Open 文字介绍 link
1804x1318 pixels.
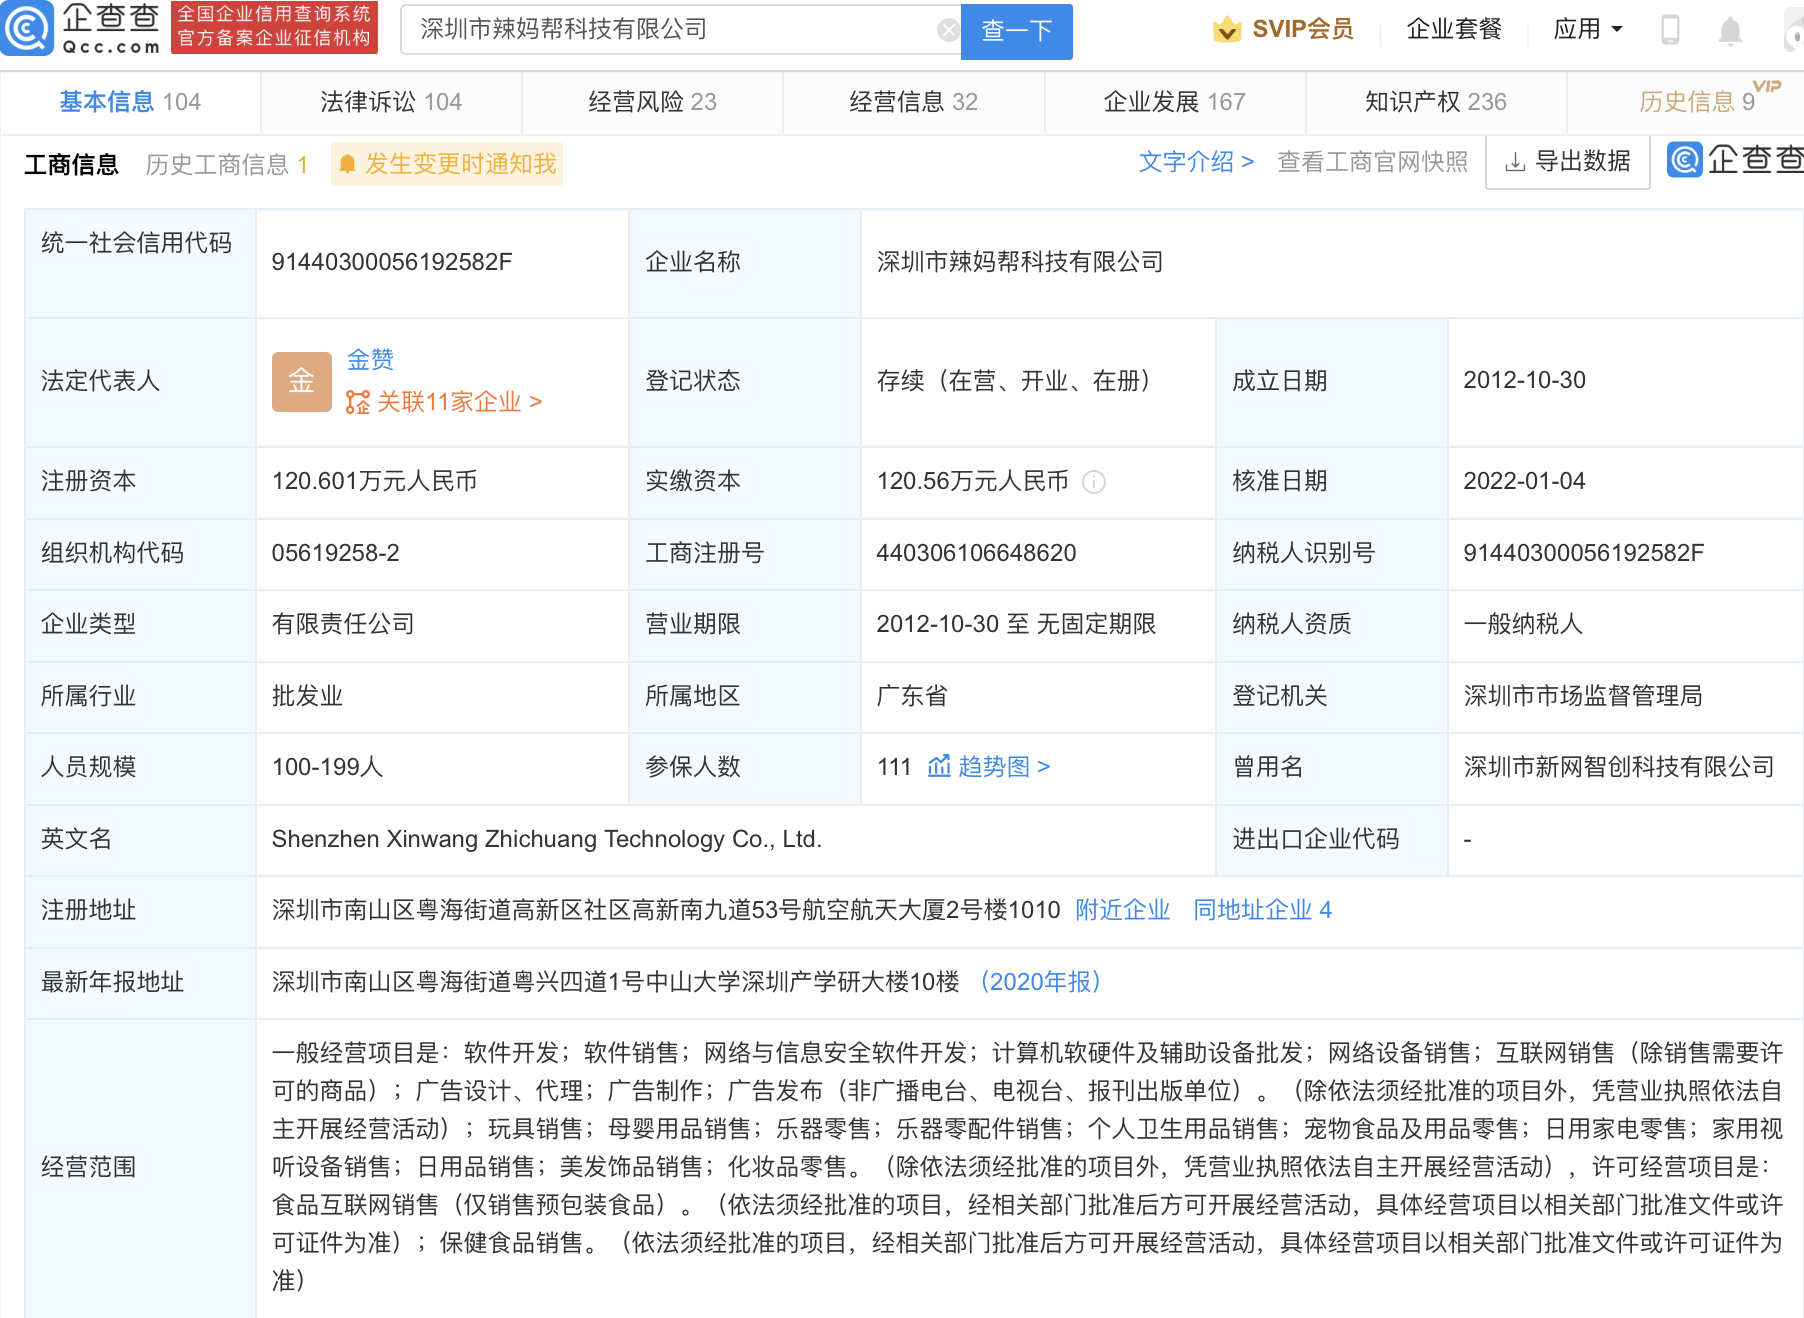tap(1196, 162)
